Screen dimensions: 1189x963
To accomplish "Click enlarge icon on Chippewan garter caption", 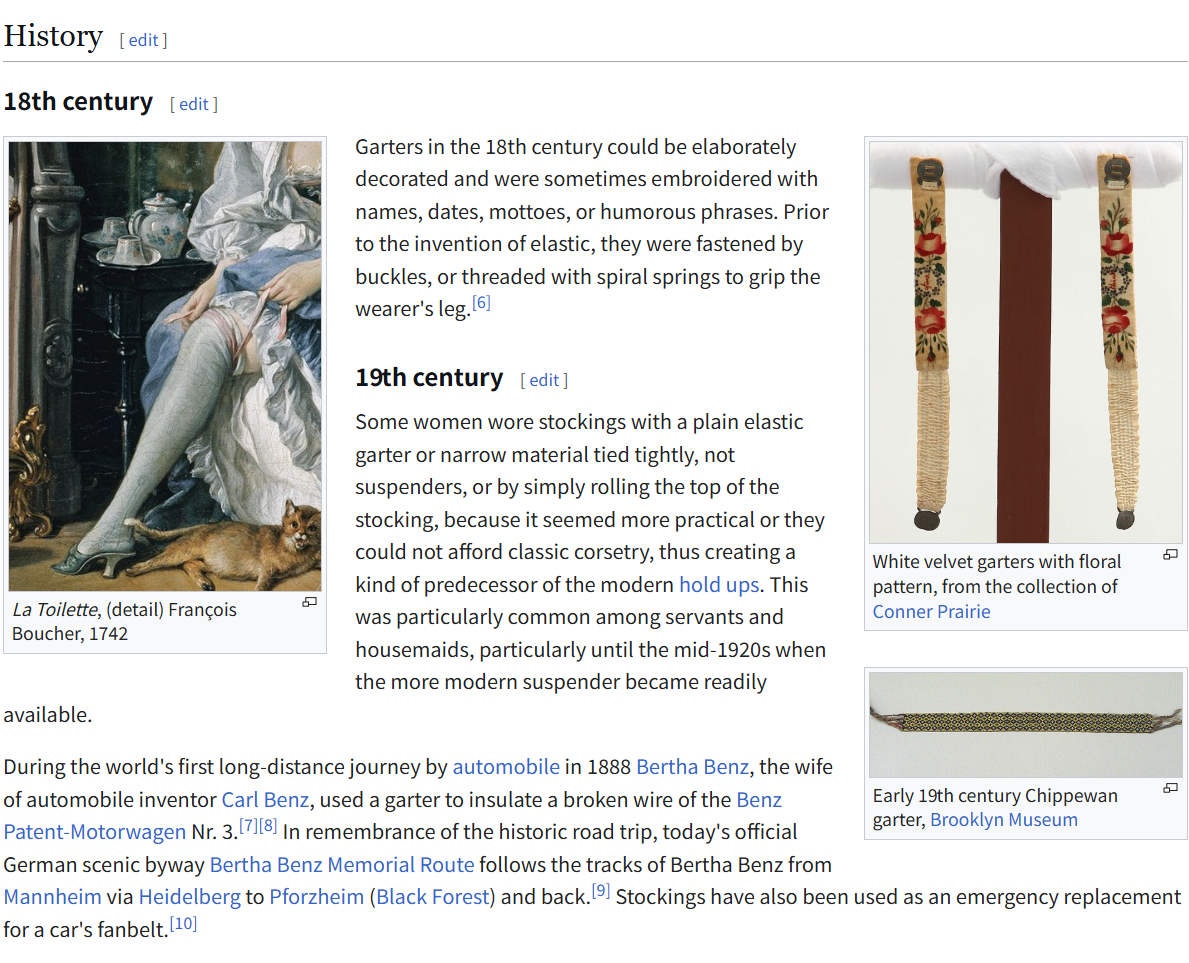I will pos(1171,788).
